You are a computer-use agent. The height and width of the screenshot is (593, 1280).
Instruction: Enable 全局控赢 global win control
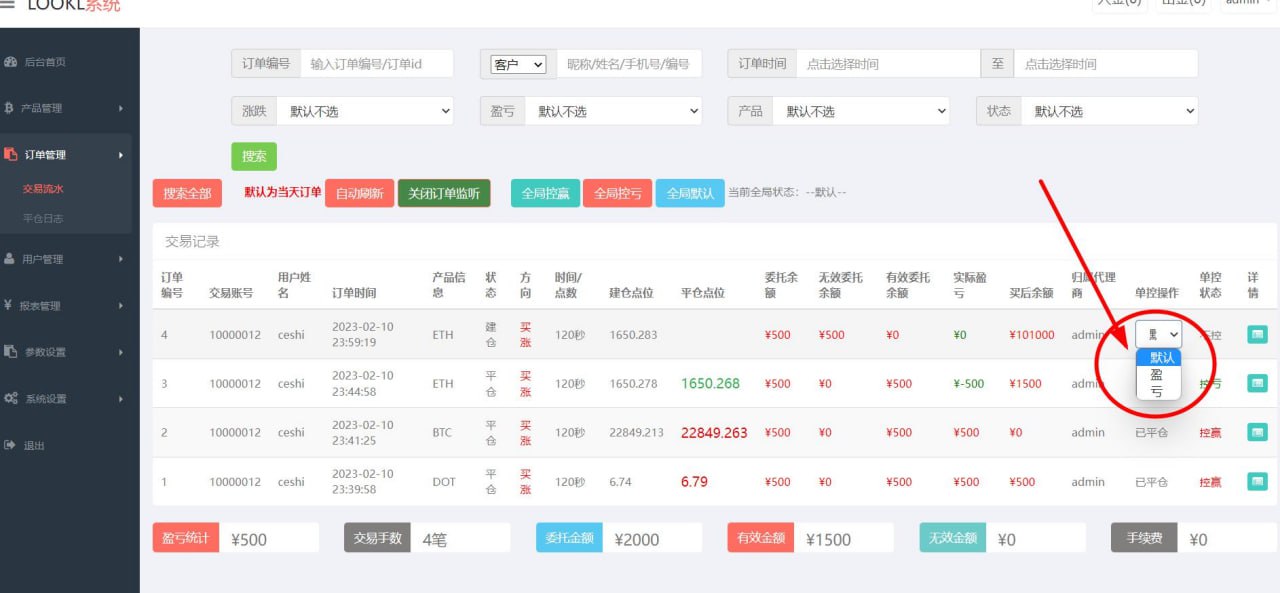point(545,193)
